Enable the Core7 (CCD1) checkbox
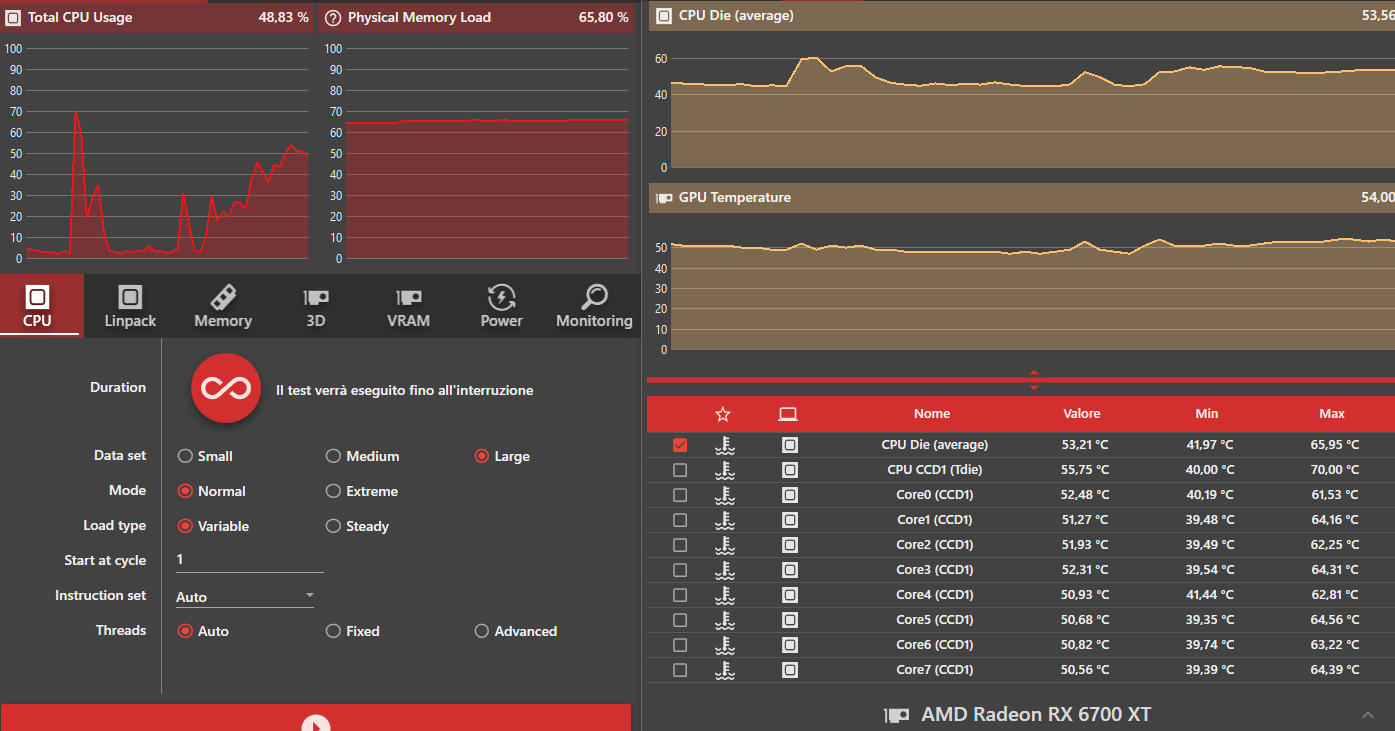 [680, 670]
